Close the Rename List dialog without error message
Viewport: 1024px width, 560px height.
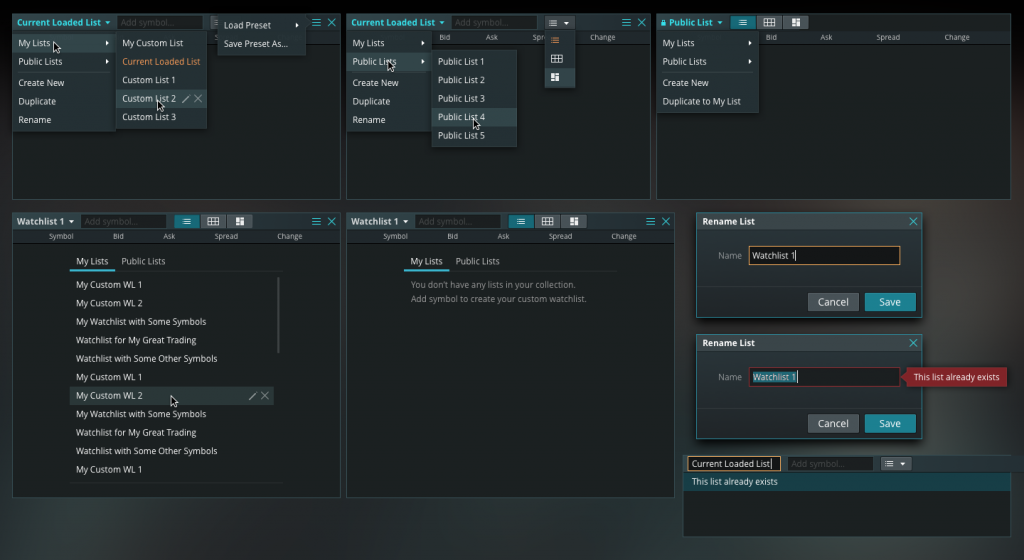click(913, 221)
